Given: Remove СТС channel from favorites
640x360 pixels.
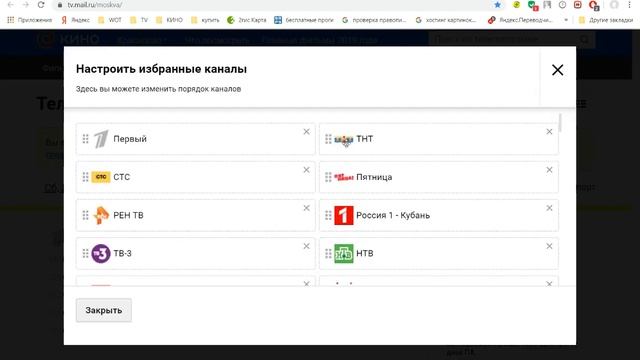Looking at the screenshot, I should pyautogui.click(x=307, y=170).
